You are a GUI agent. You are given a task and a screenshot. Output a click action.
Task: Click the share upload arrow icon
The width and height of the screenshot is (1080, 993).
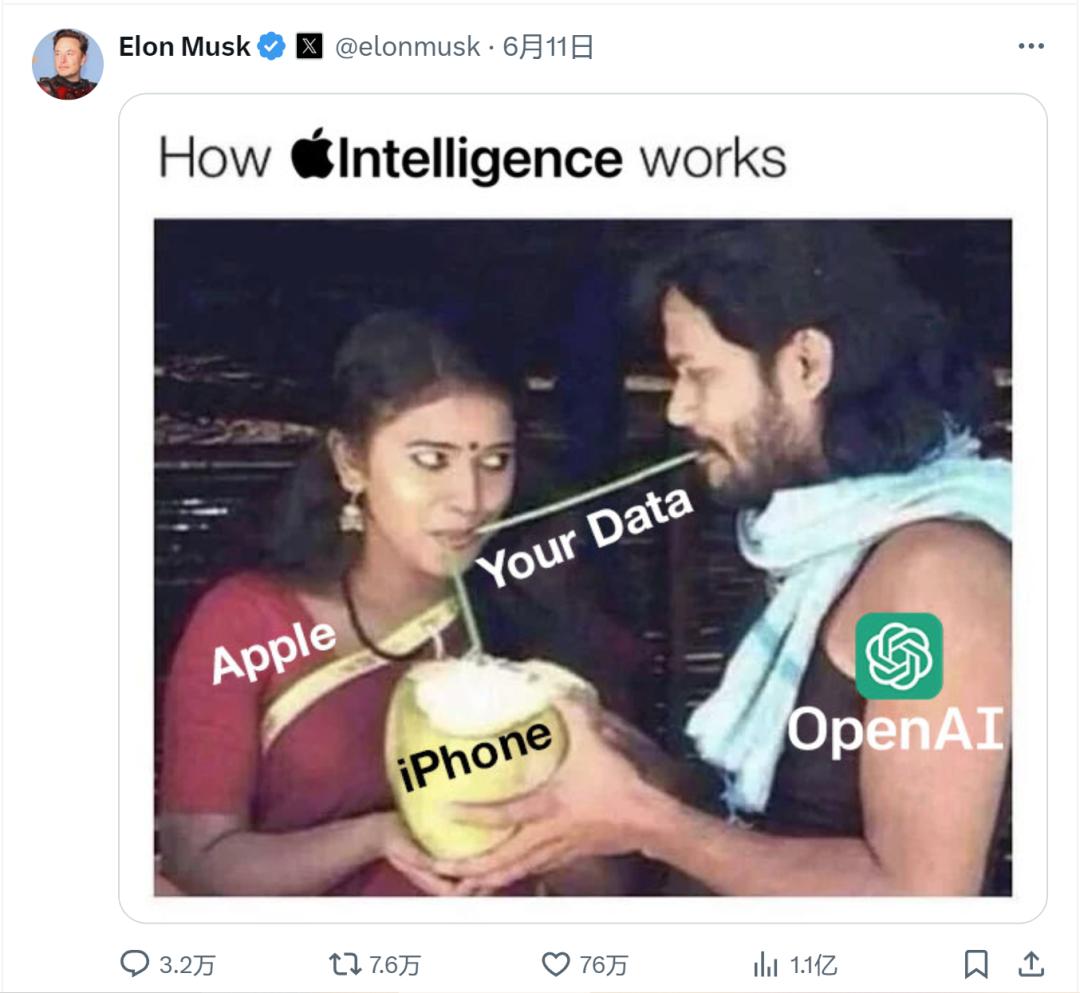[x=1031, y=963]
